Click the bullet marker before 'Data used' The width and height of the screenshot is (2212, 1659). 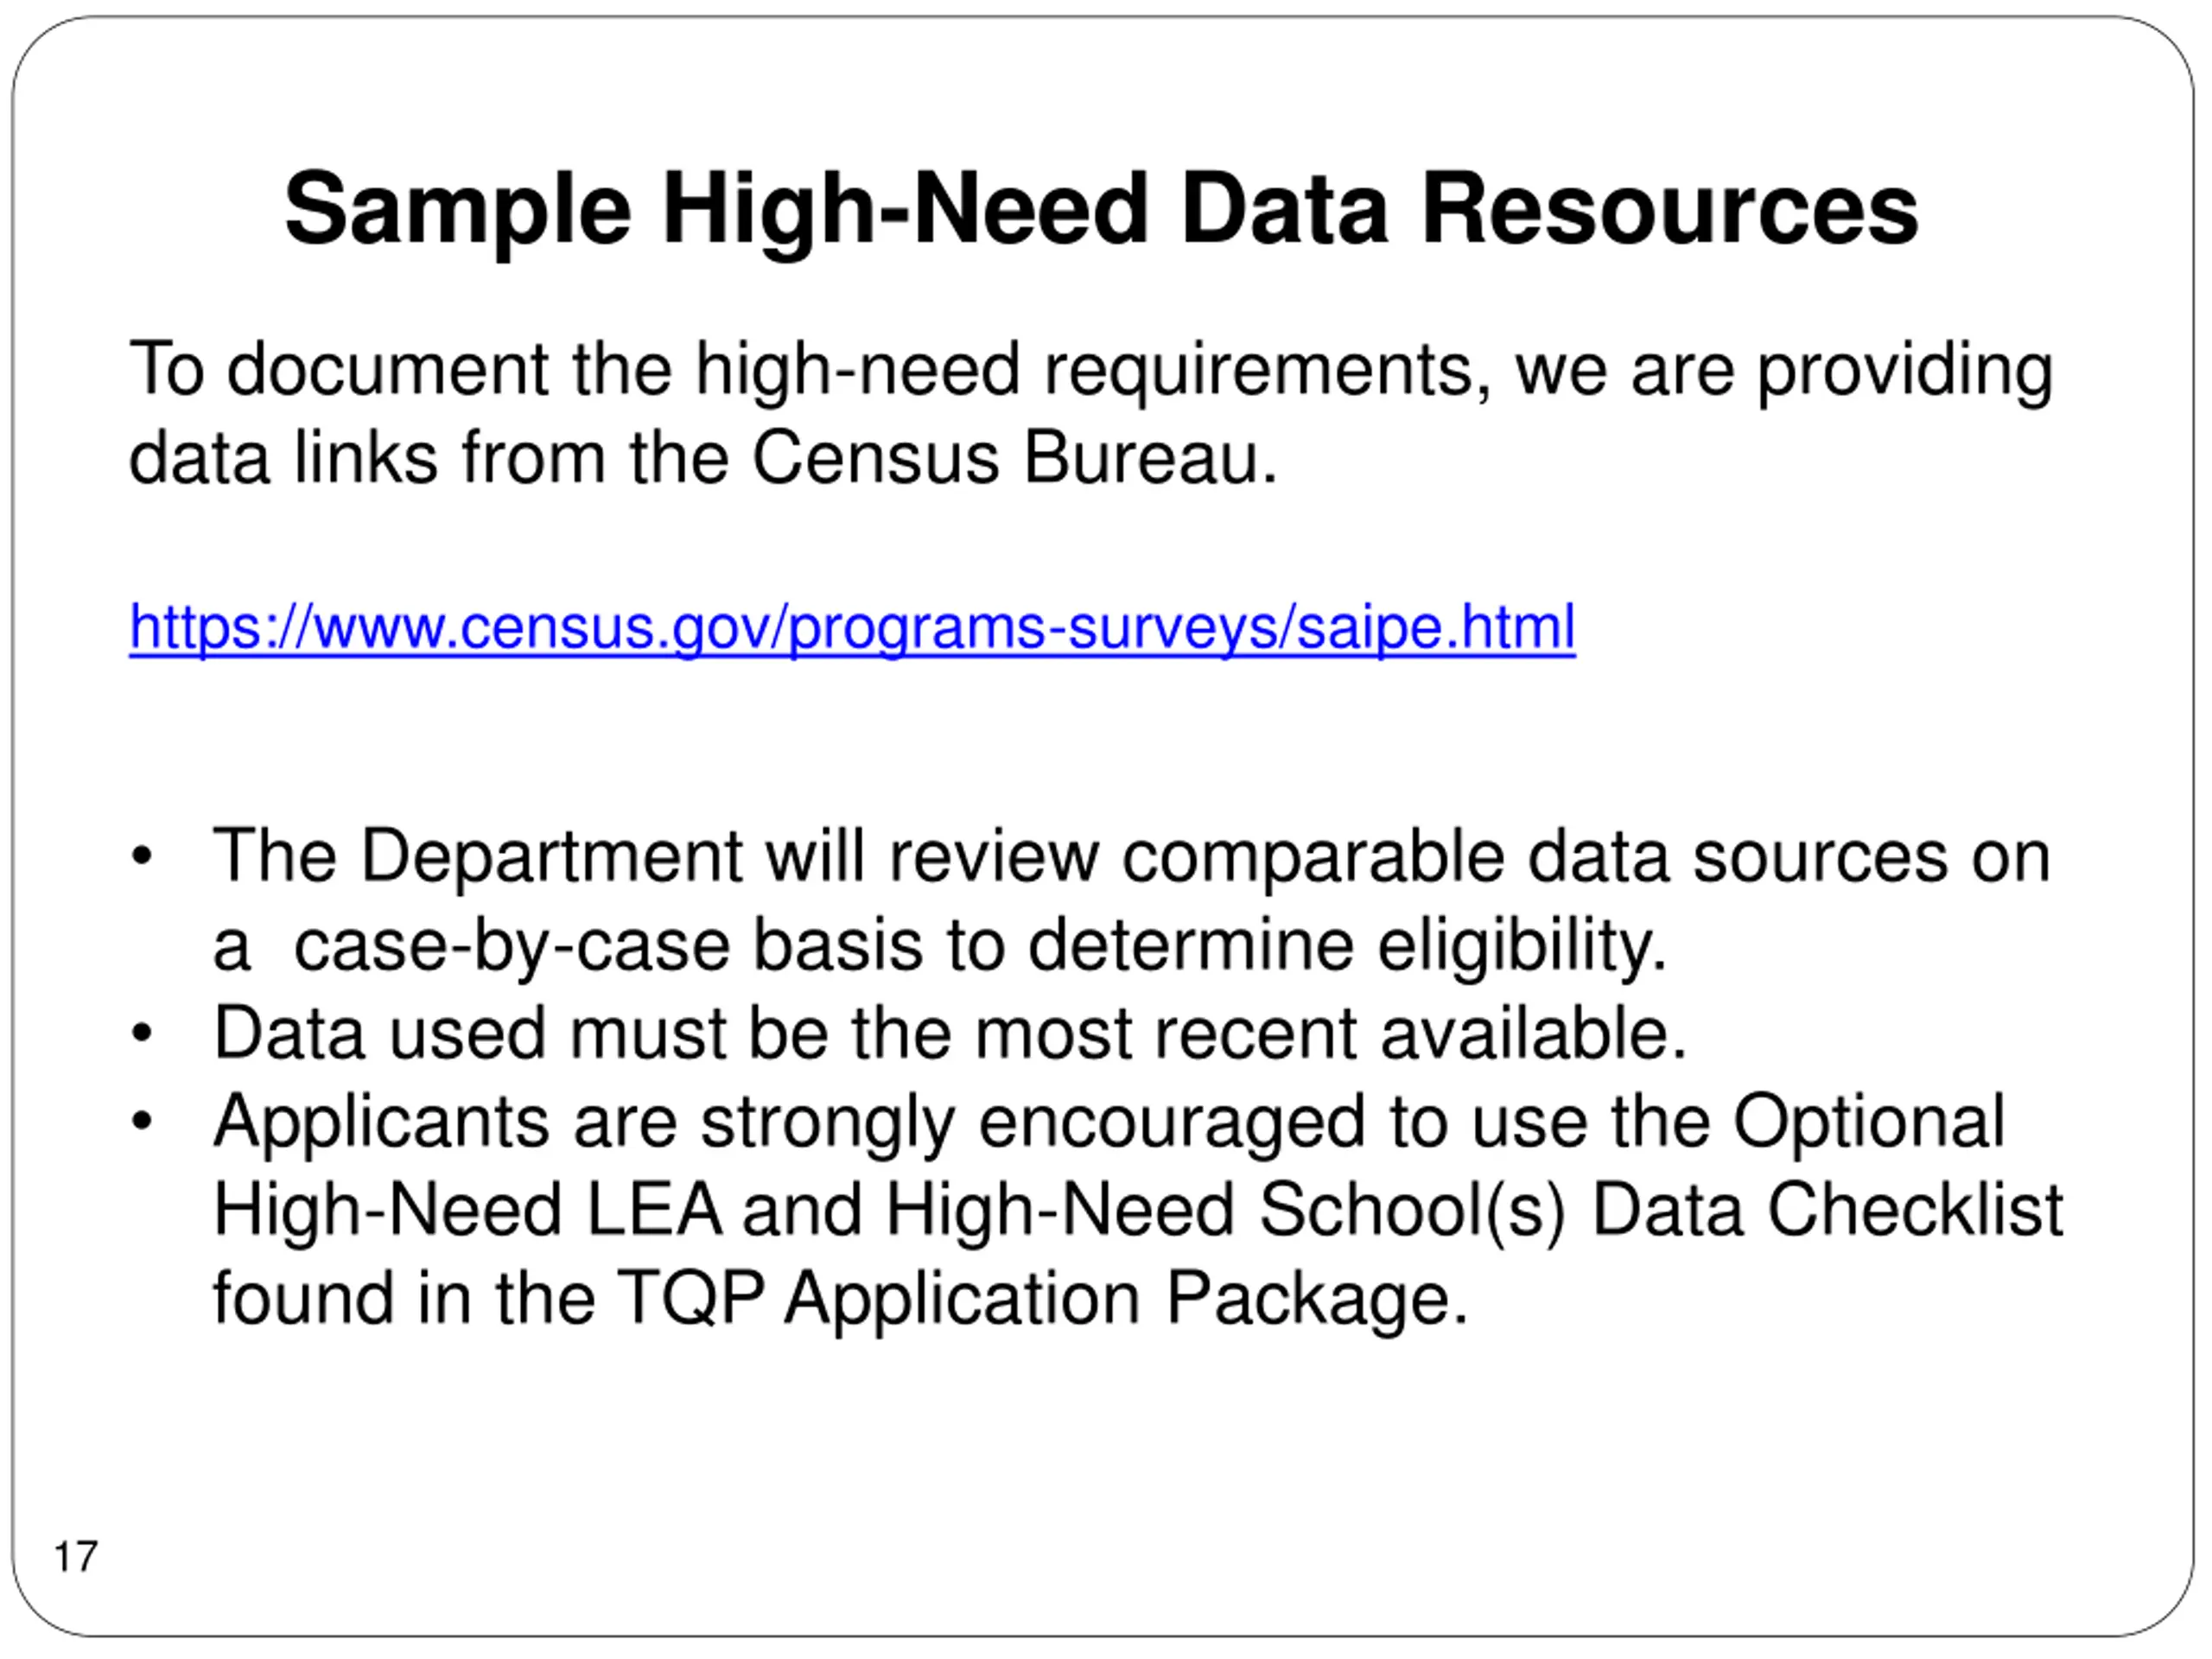click(x=142, y=1033)
